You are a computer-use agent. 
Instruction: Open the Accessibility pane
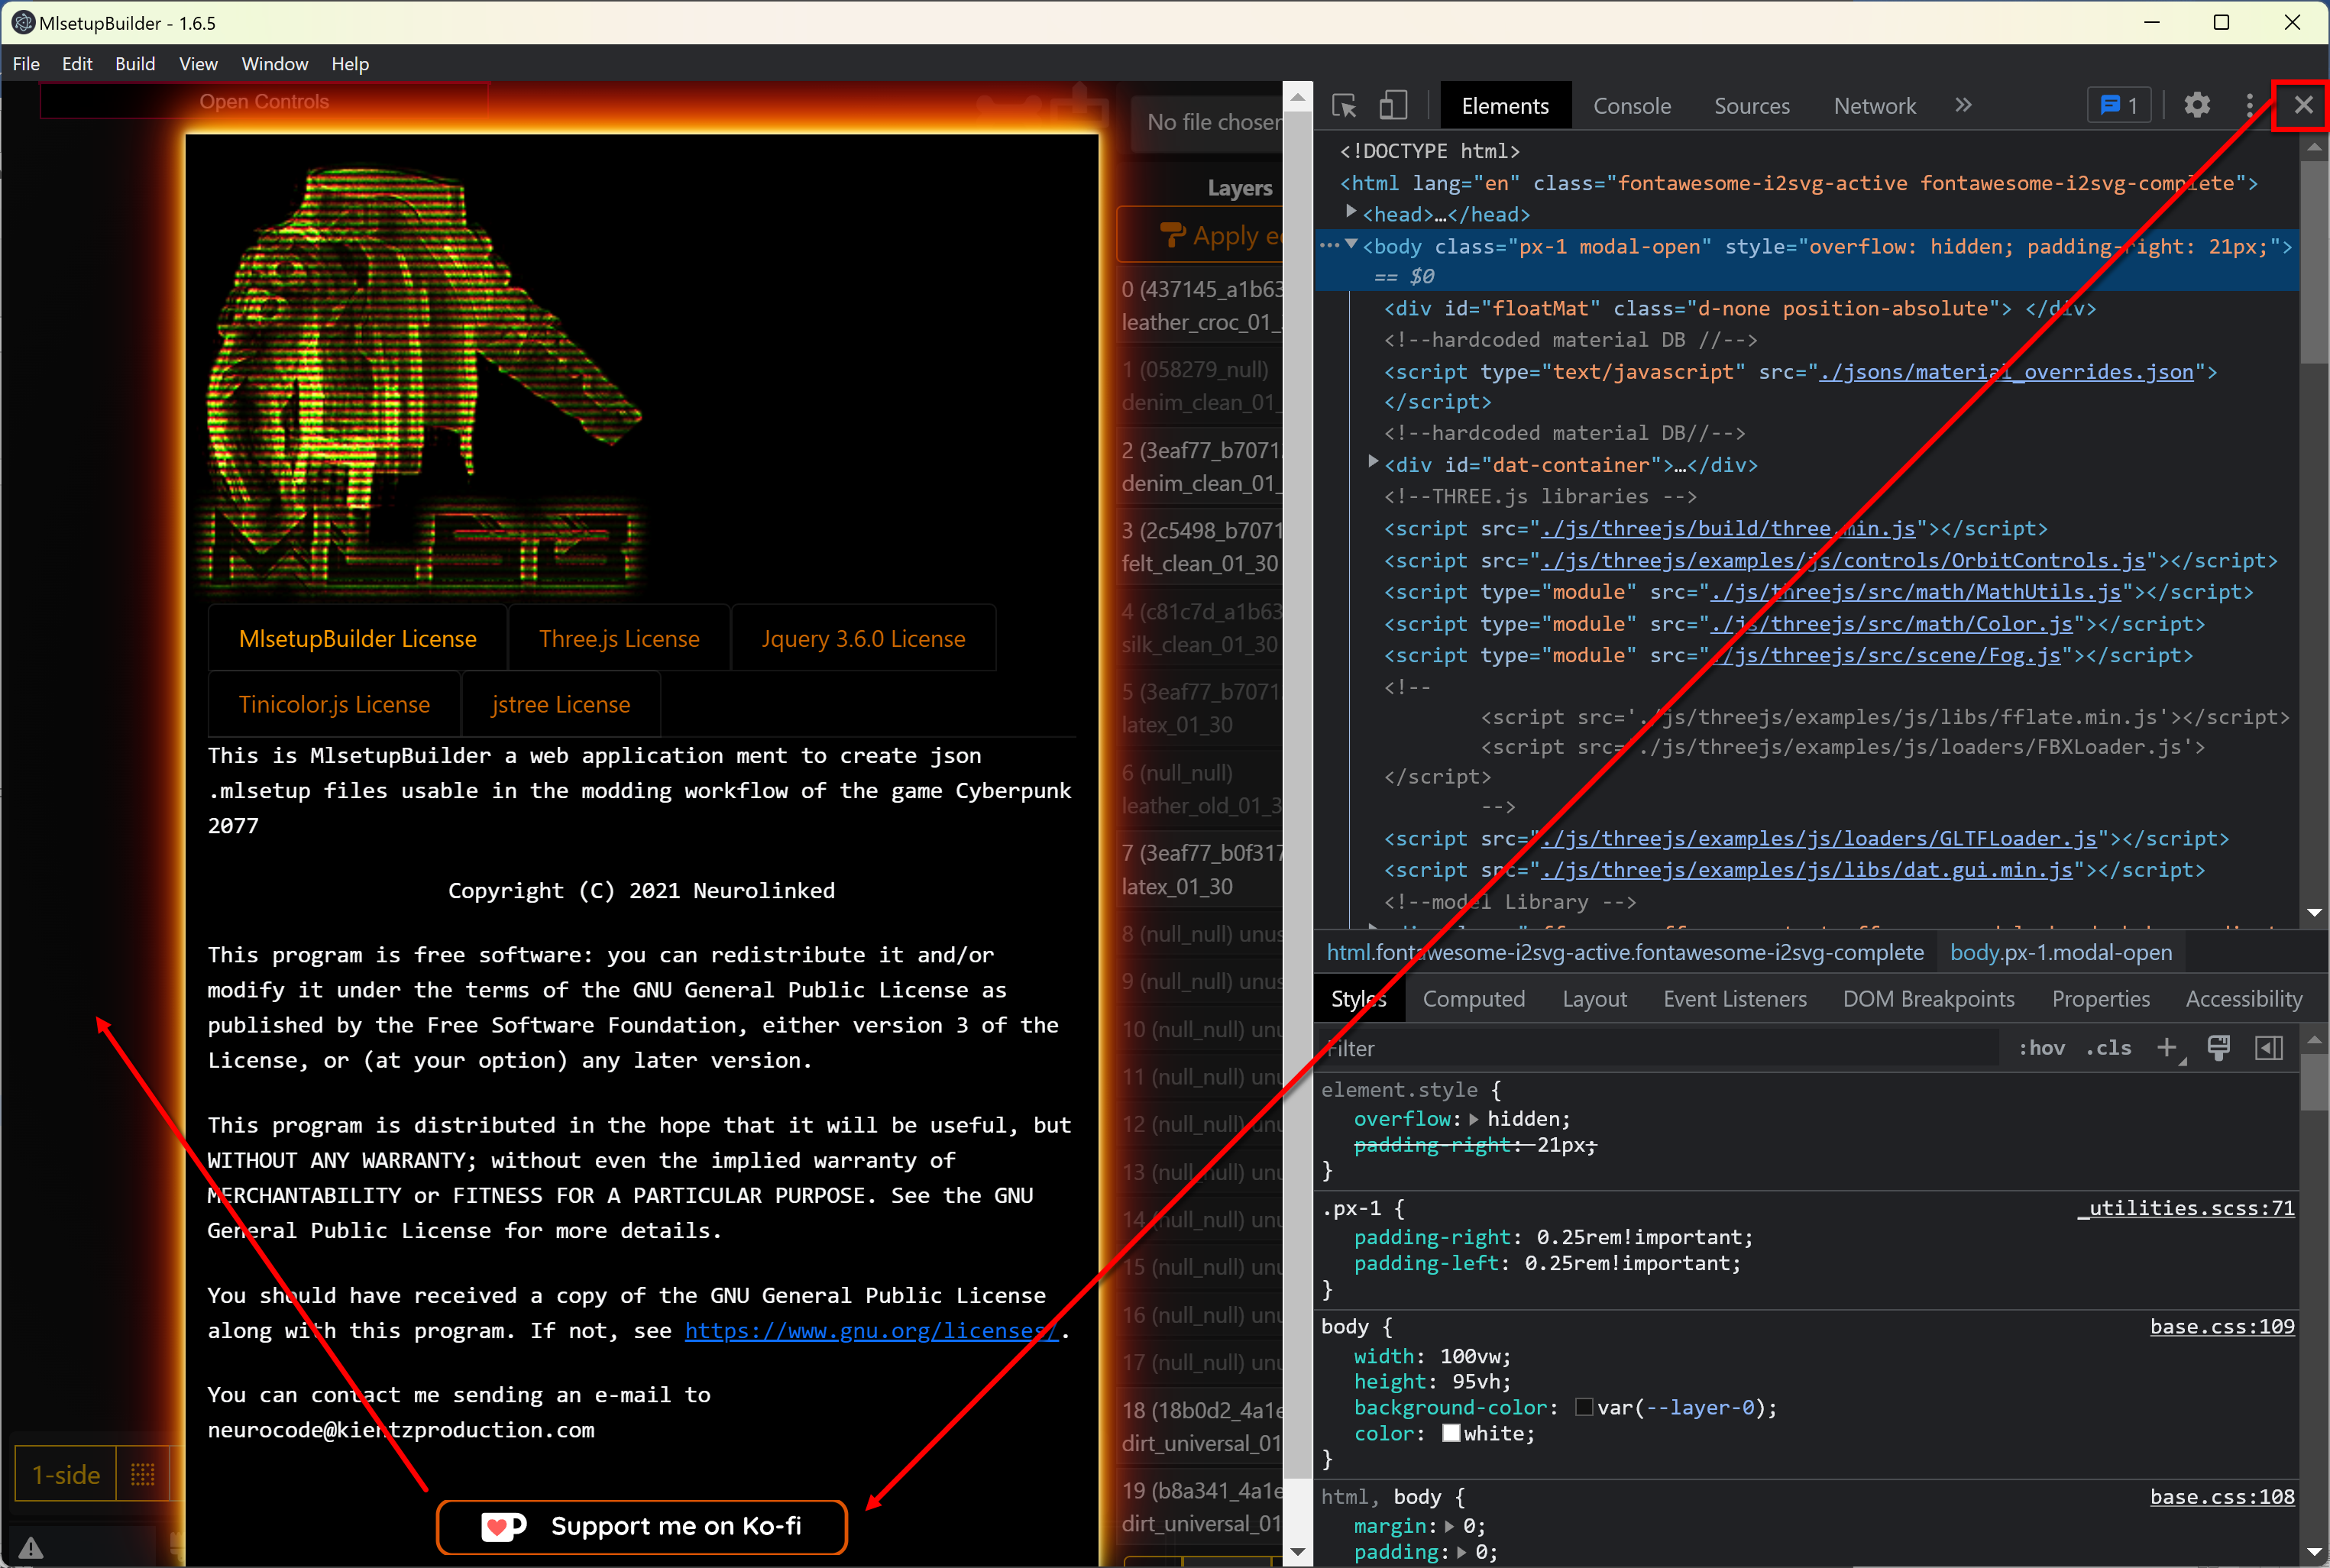pos(2243,998)
